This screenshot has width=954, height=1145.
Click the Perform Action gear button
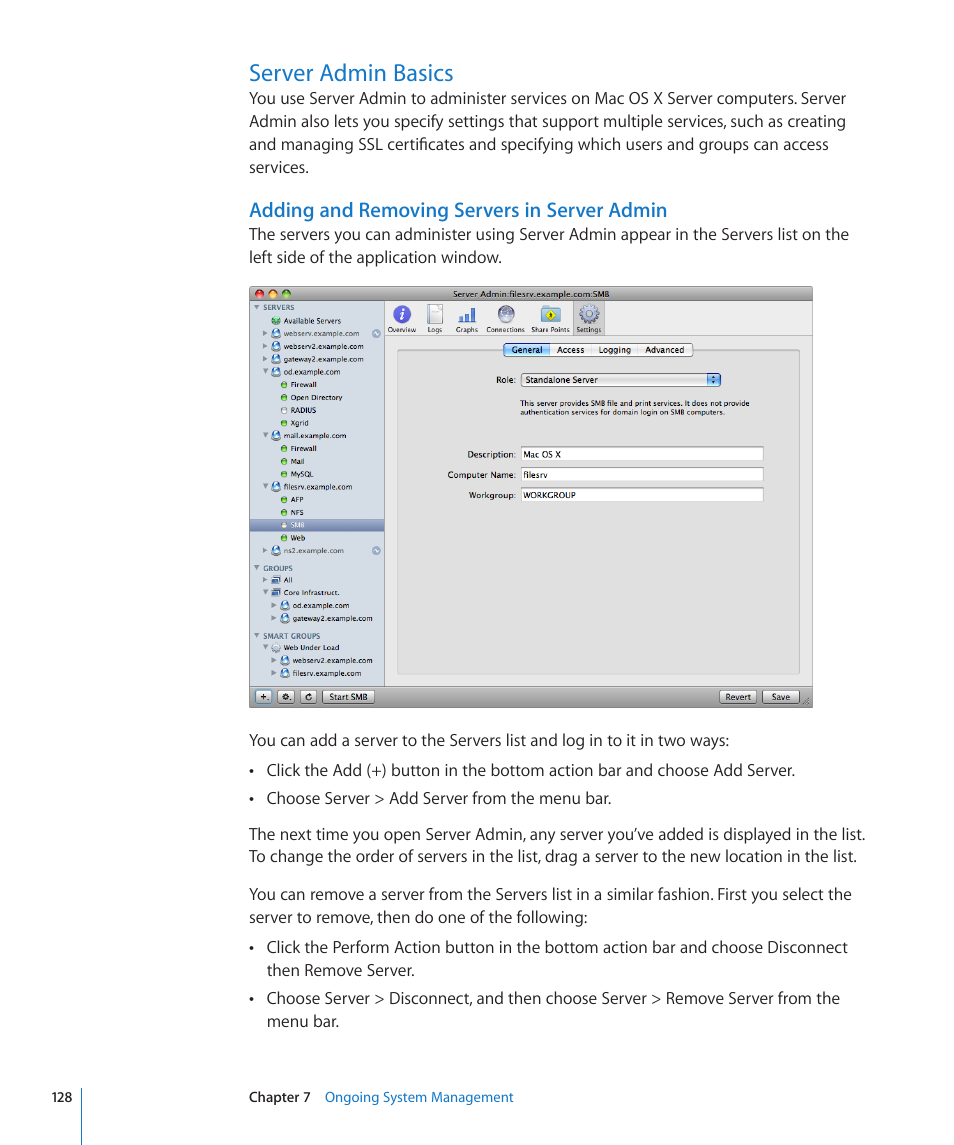pos(286,697)
